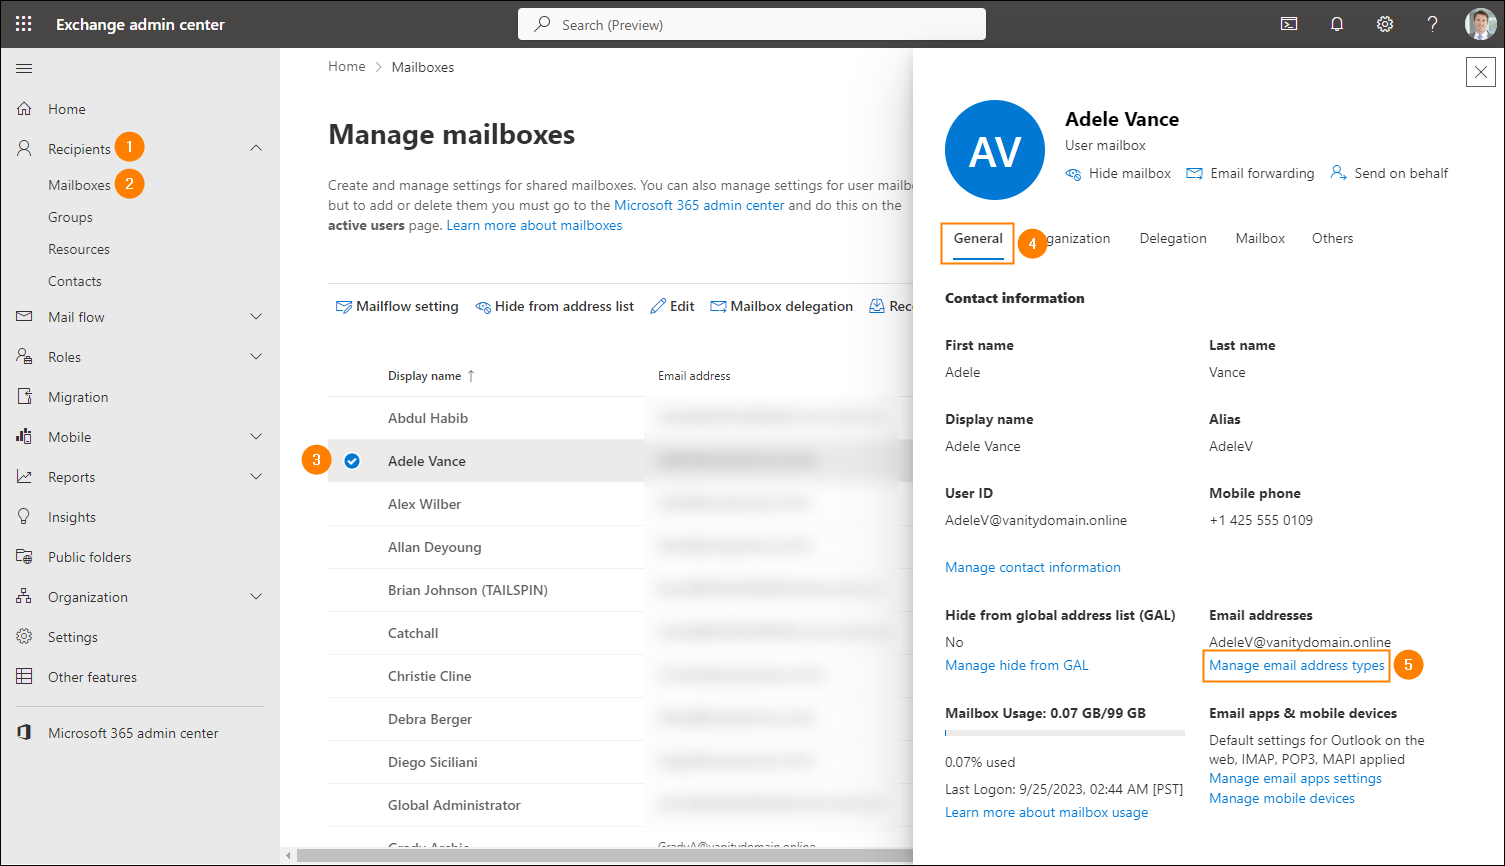1505x866 pixels.
Task: Open the settings gear in header
Action: pos(1385,24)
